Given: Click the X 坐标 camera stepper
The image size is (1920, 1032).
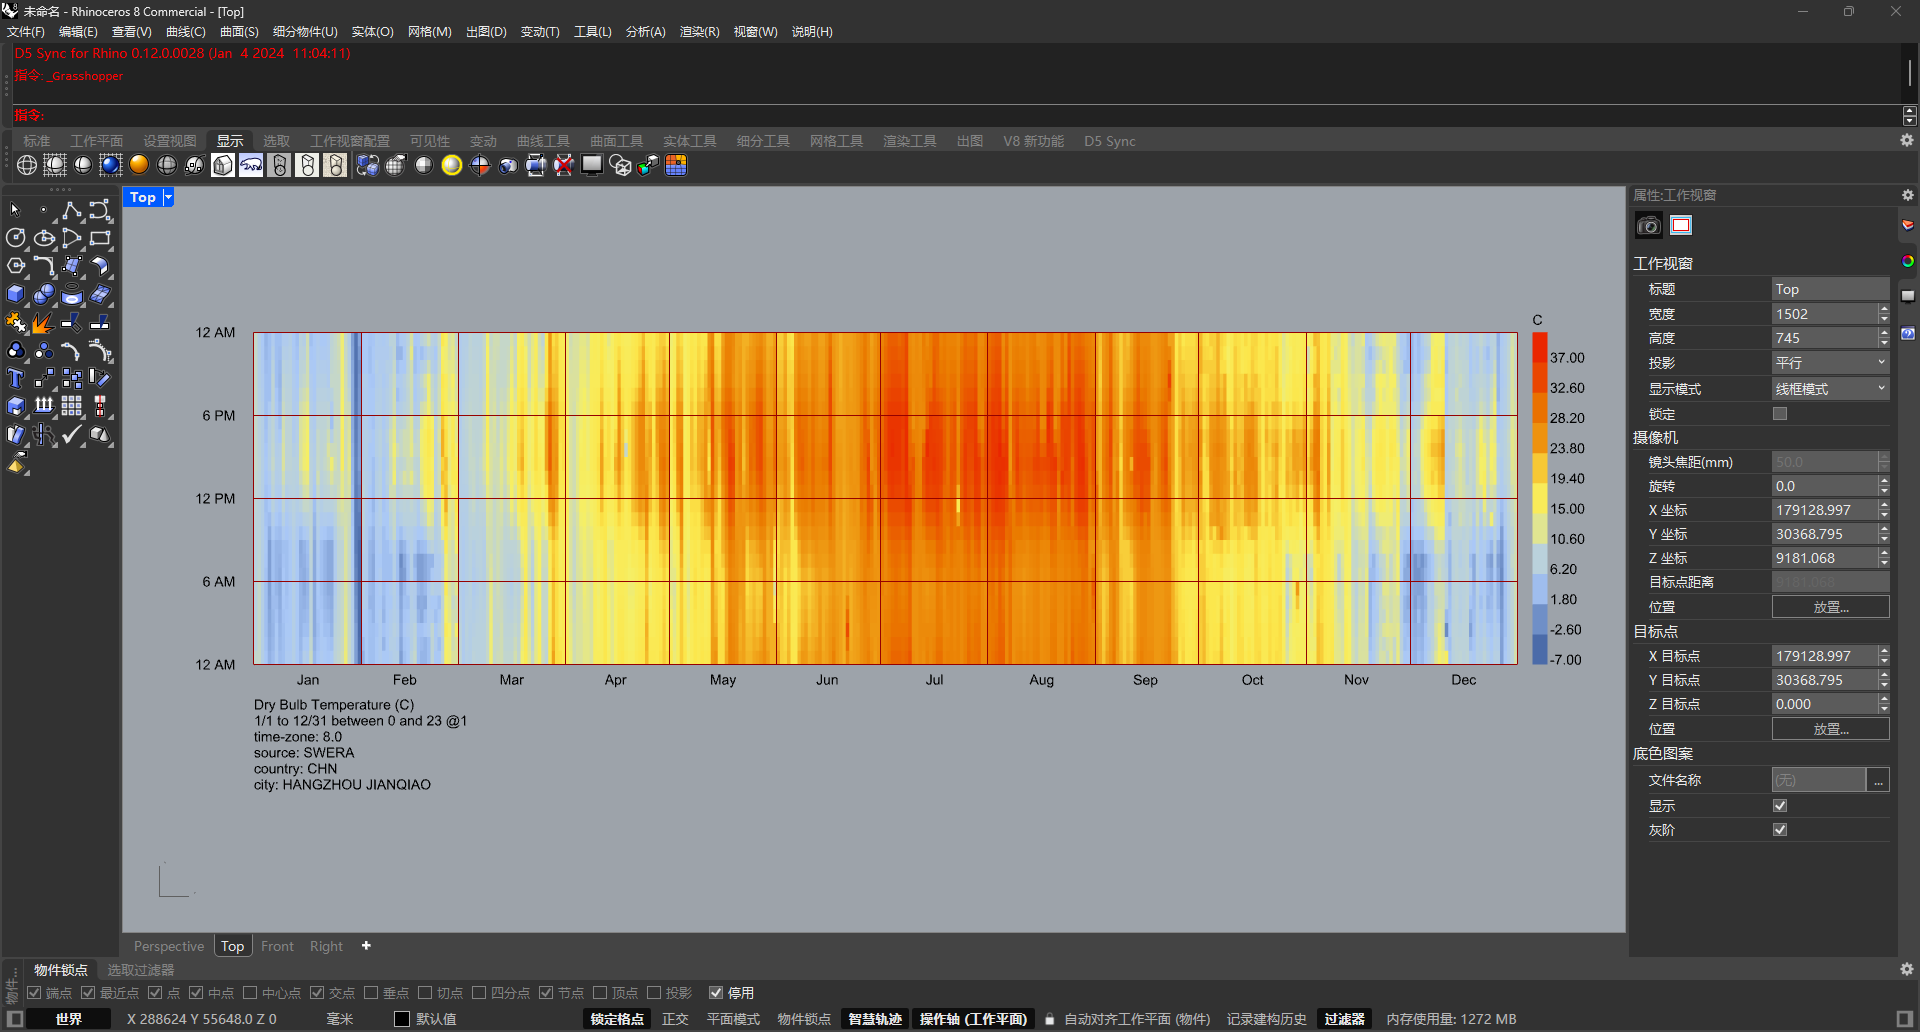Looking at the screenshot, I should click(1884, 510).
